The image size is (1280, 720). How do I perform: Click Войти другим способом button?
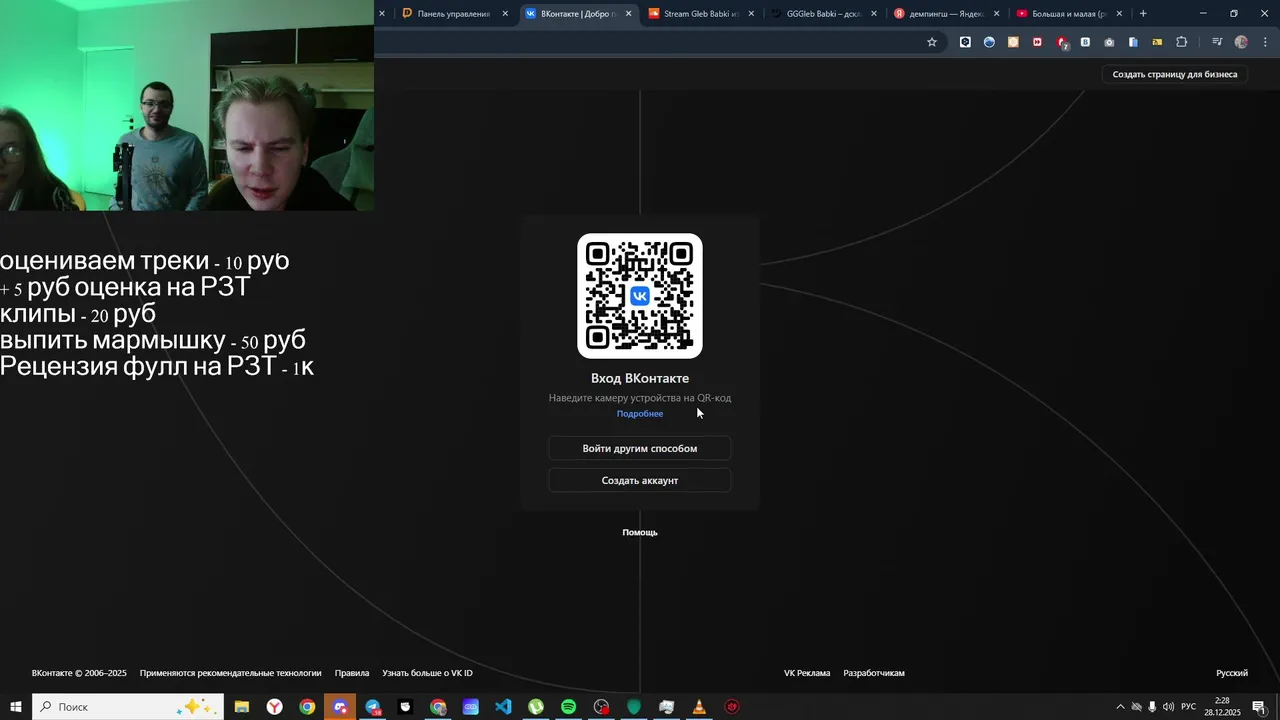point(640,448)
